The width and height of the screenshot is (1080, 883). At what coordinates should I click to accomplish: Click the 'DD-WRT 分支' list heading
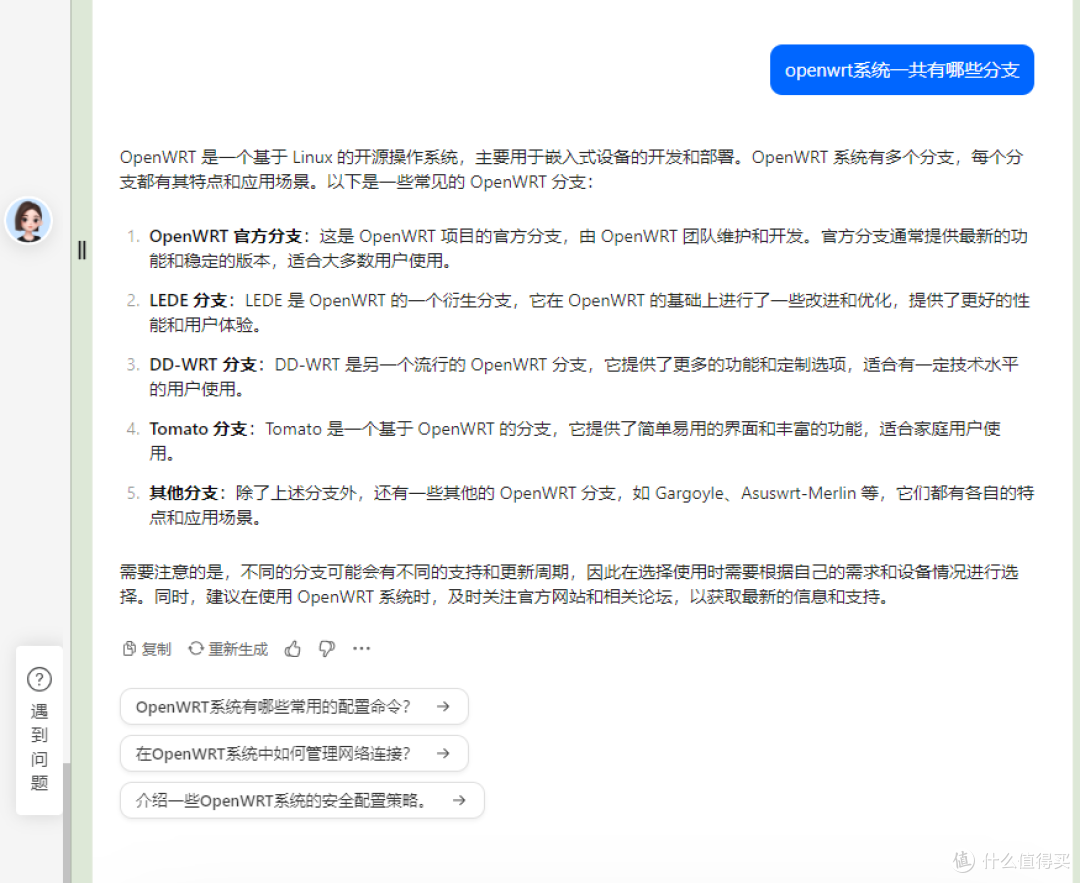203,364
